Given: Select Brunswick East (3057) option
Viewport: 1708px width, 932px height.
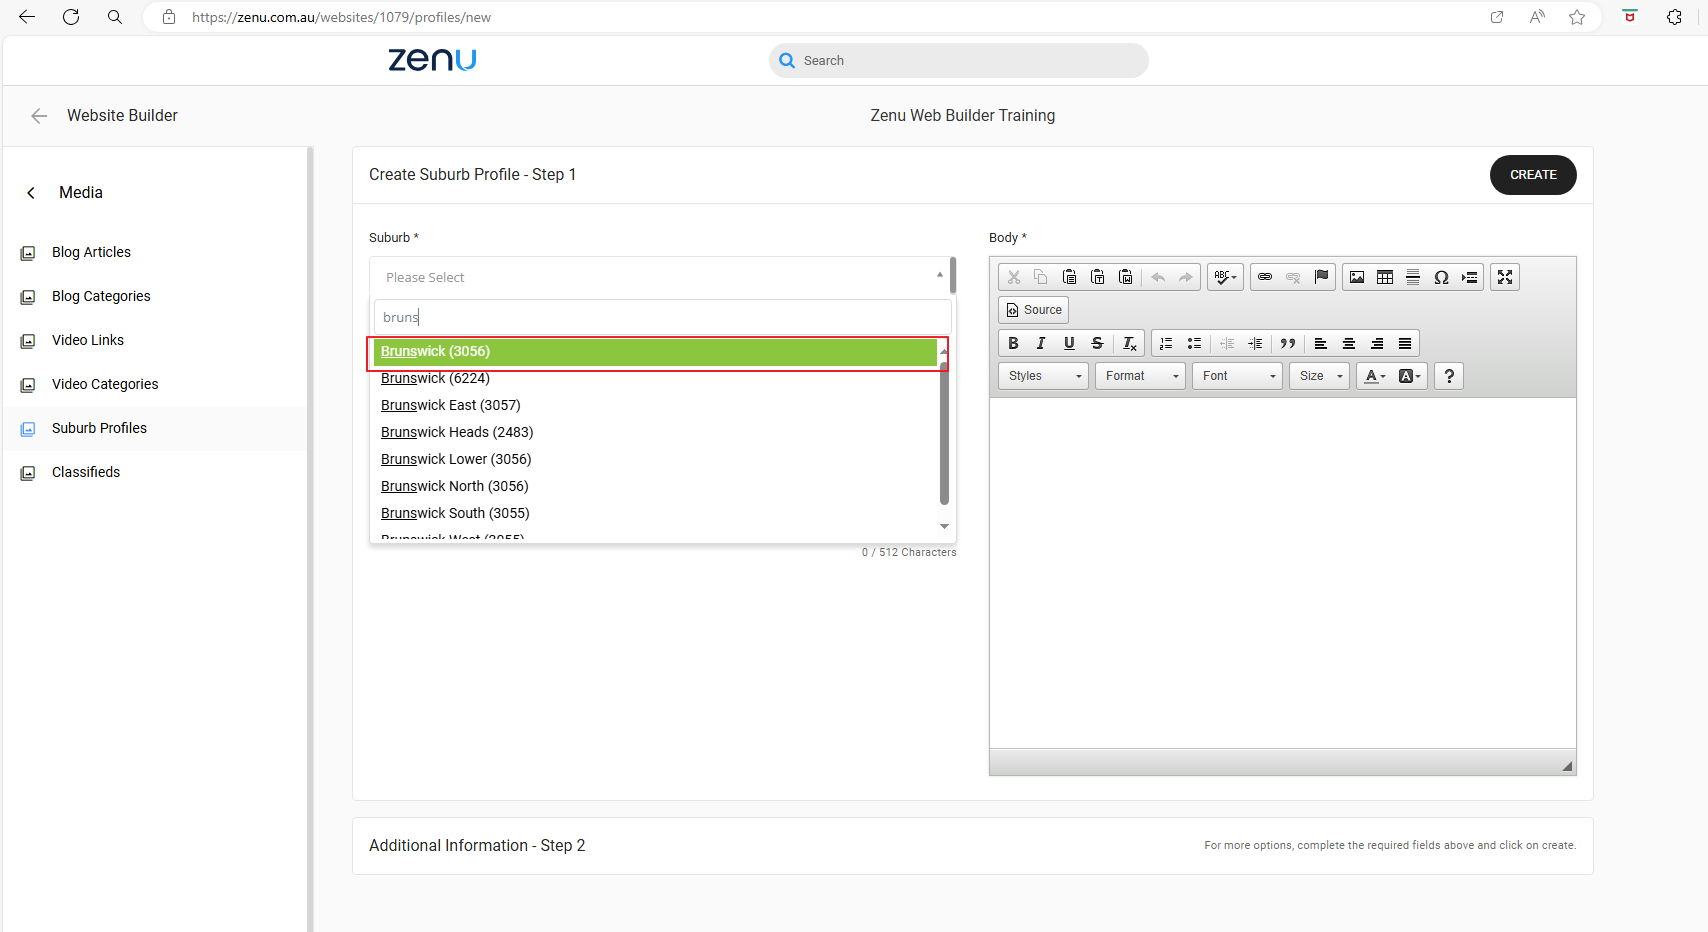Looking at the screenshot, I should point(655,405).
